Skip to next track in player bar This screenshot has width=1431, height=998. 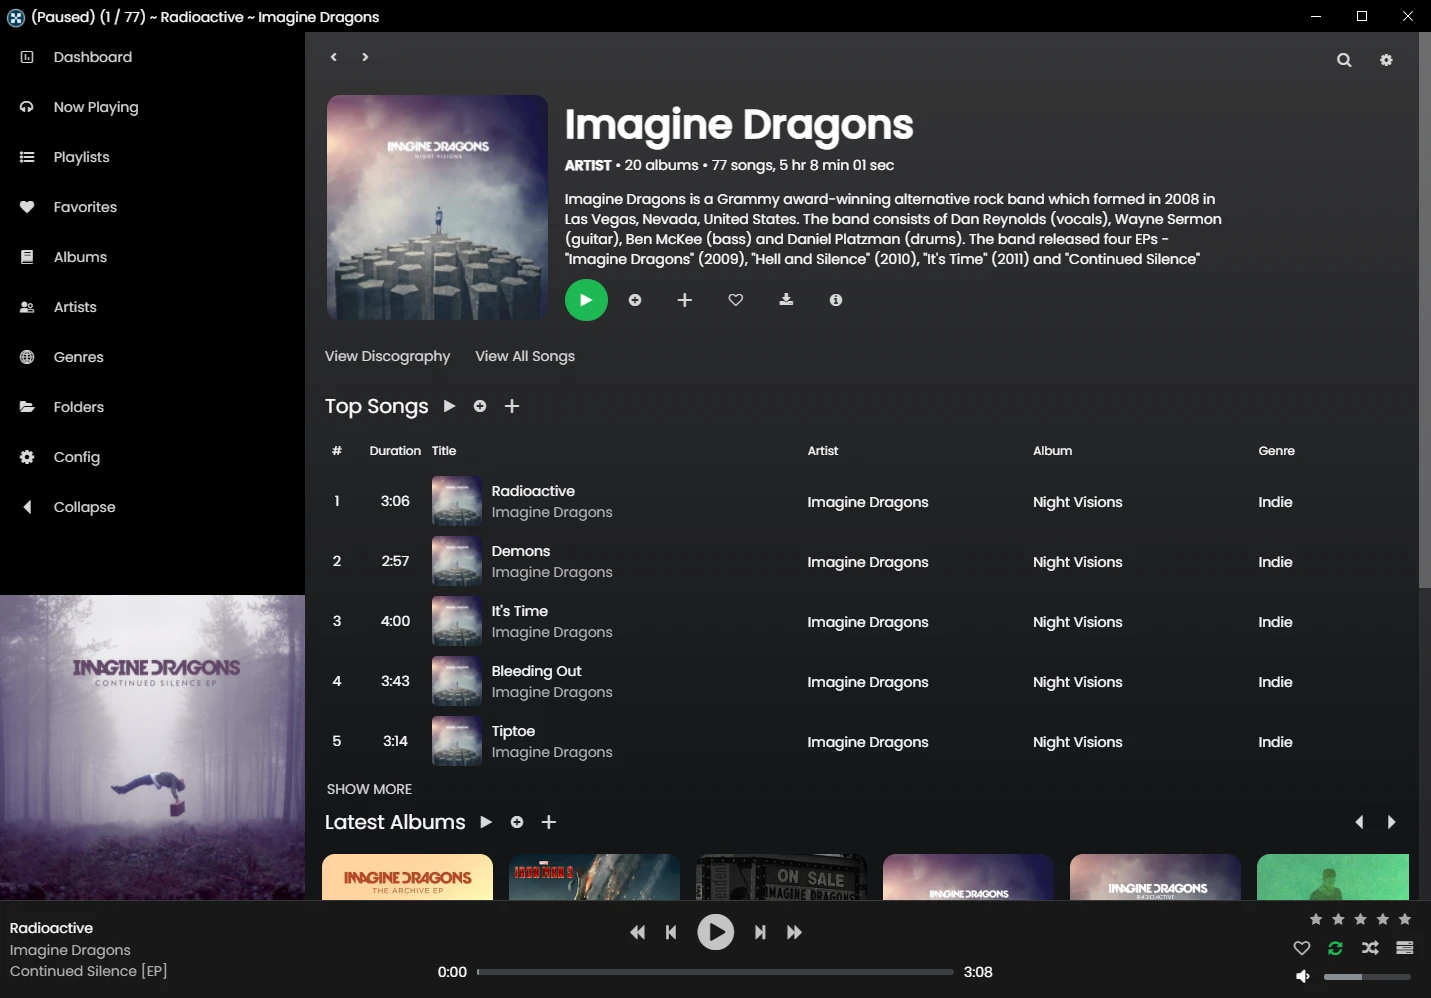coord(760,932)
